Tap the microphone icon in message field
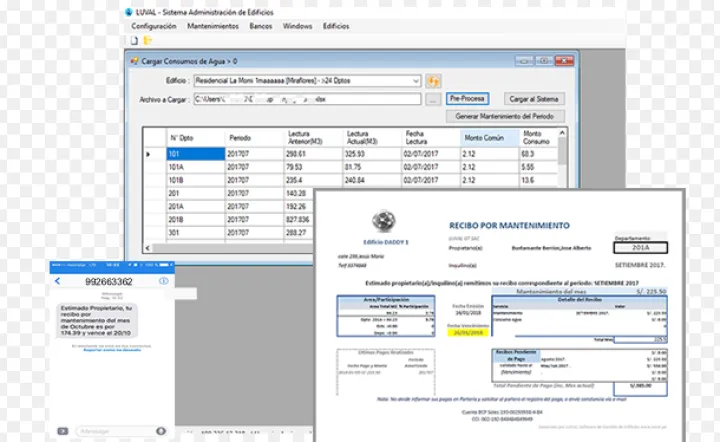The height and width of the screenshot is (442, 720). point(161,431)
